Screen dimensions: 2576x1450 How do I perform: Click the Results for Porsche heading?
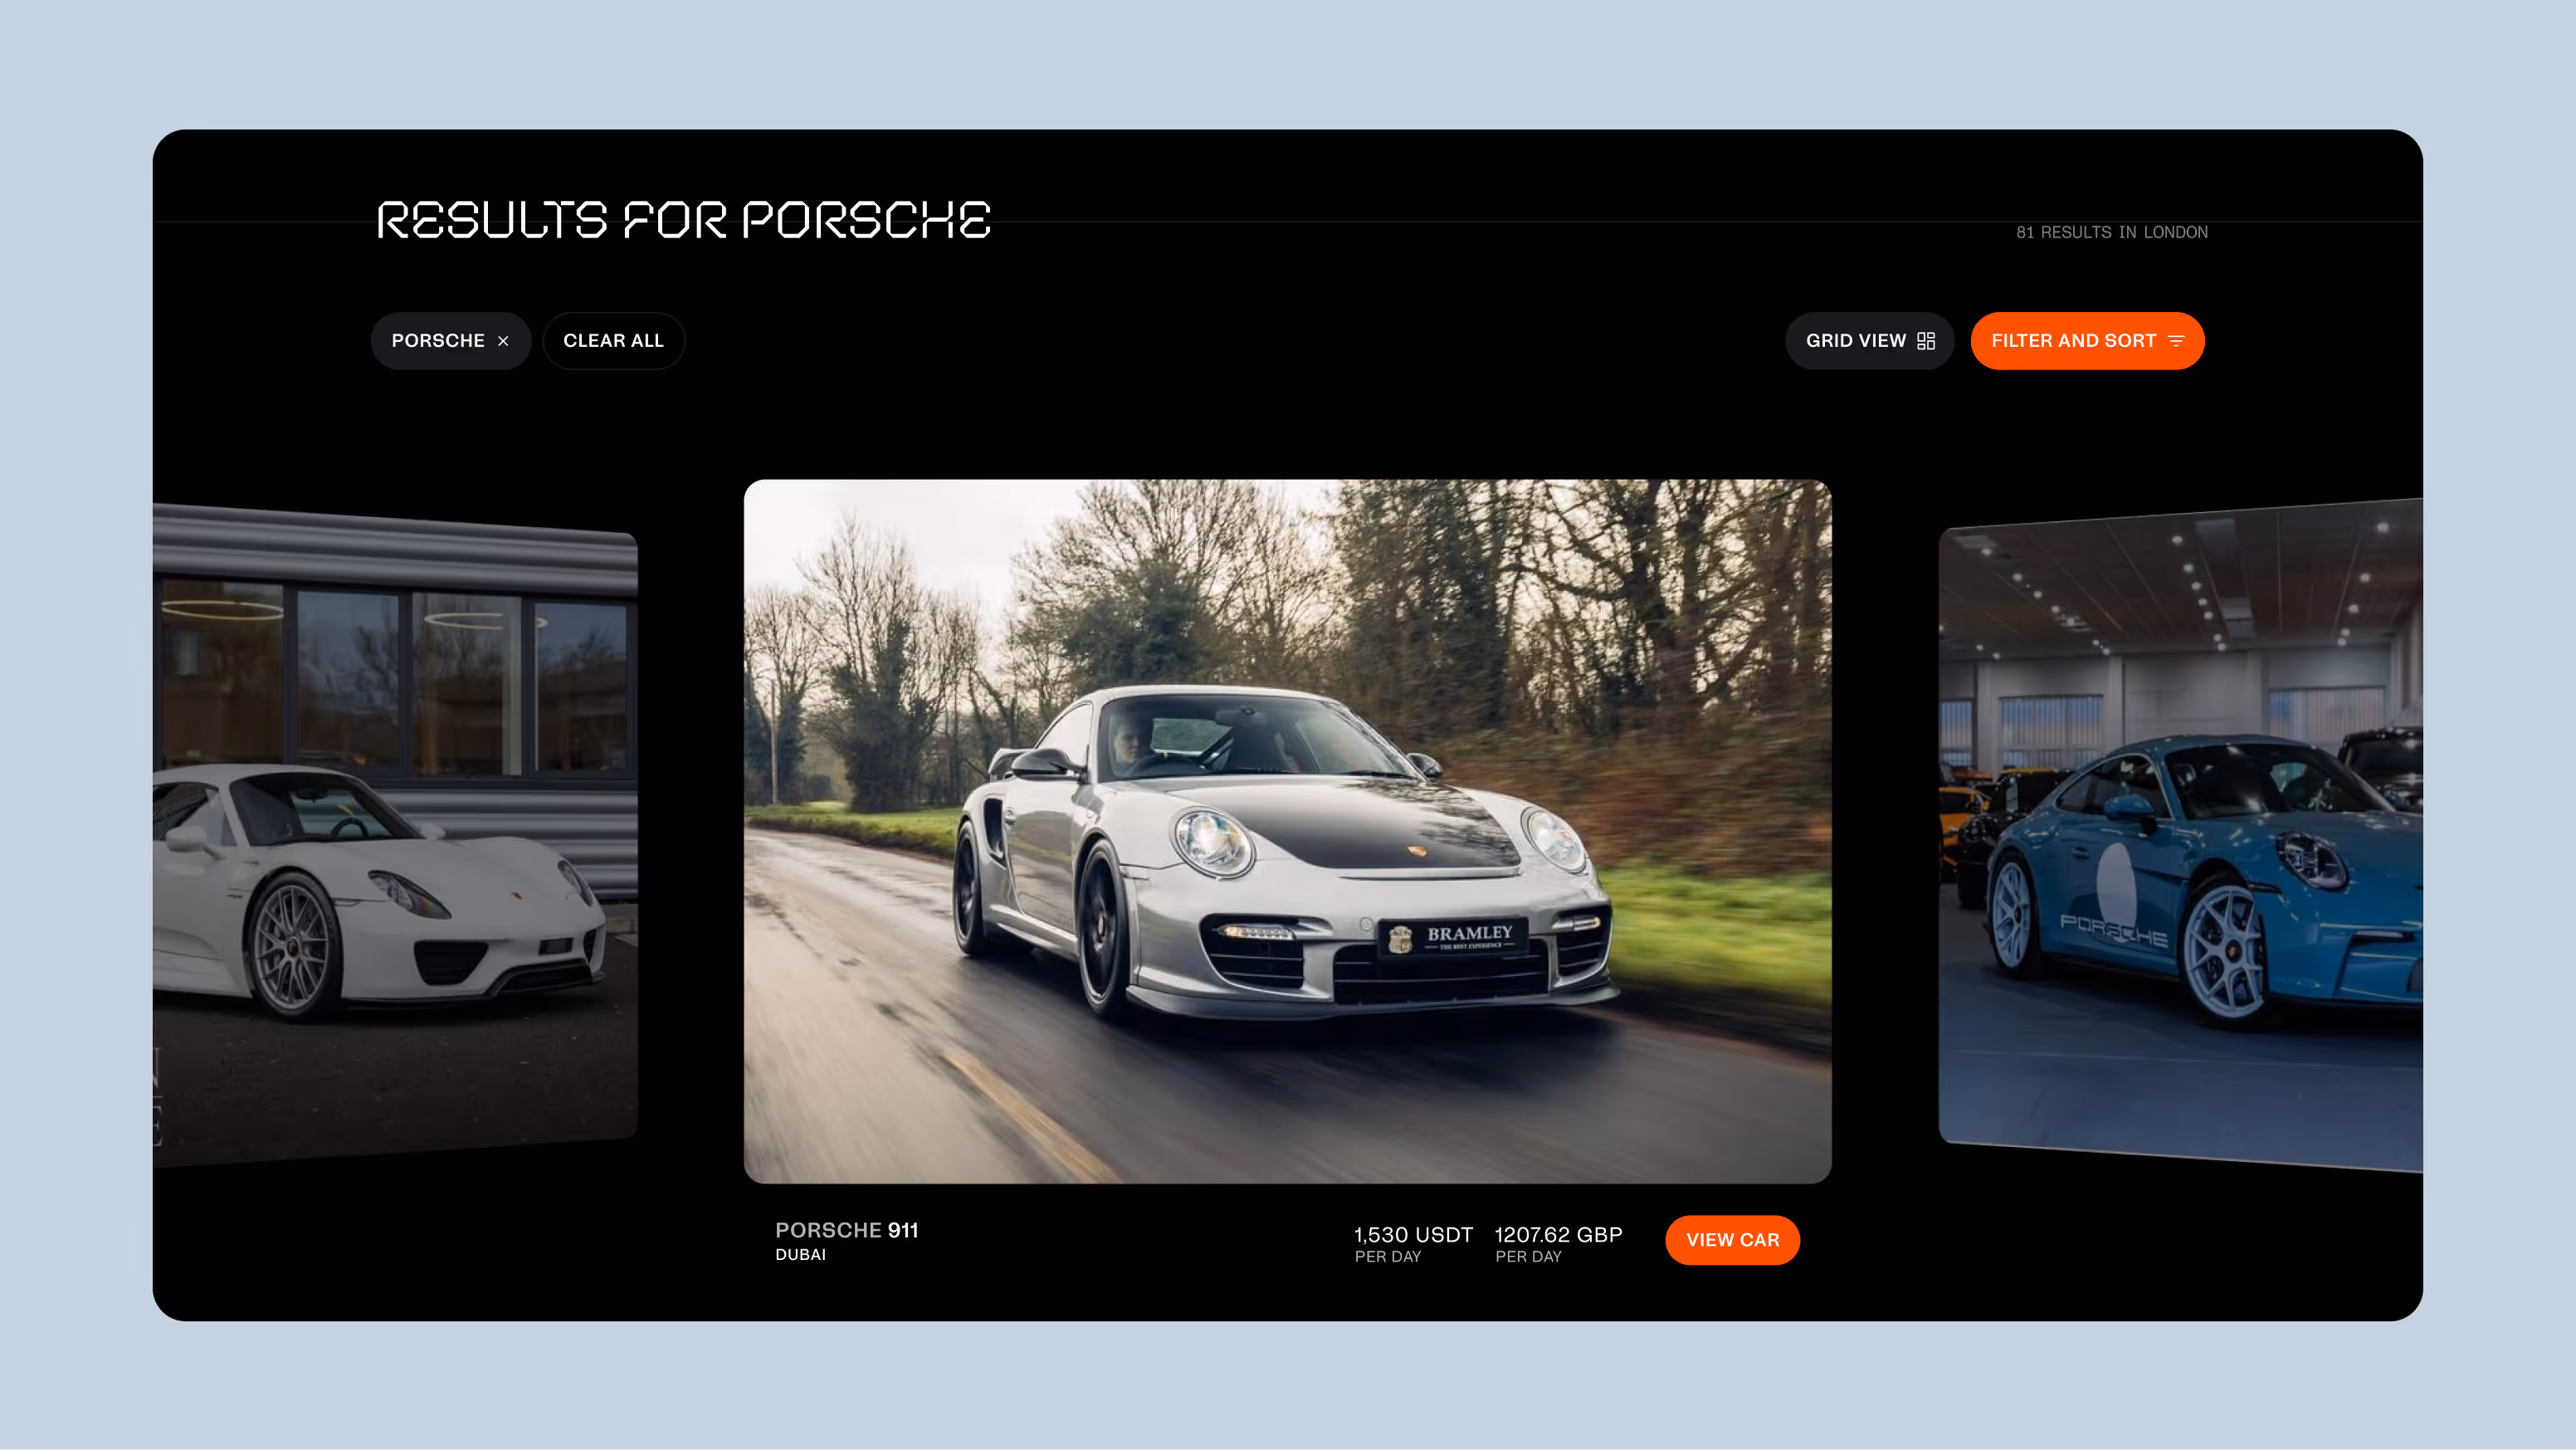tap(684, 220)
